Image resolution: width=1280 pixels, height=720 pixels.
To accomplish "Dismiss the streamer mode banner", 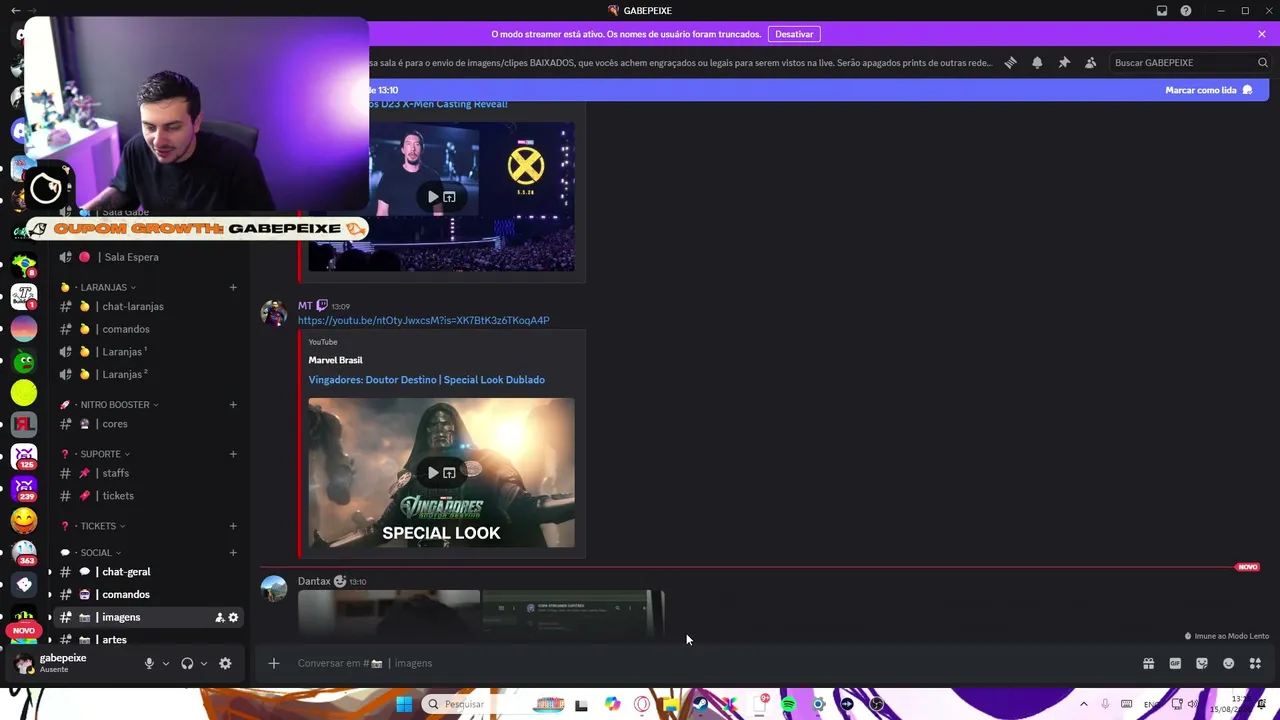I will click(1262, 34).
